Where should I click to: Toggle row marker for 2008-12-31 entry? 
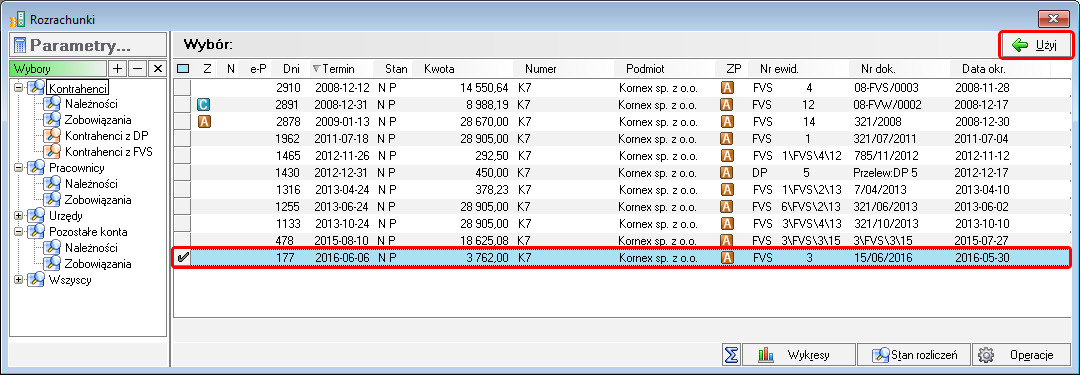point(183,104)
